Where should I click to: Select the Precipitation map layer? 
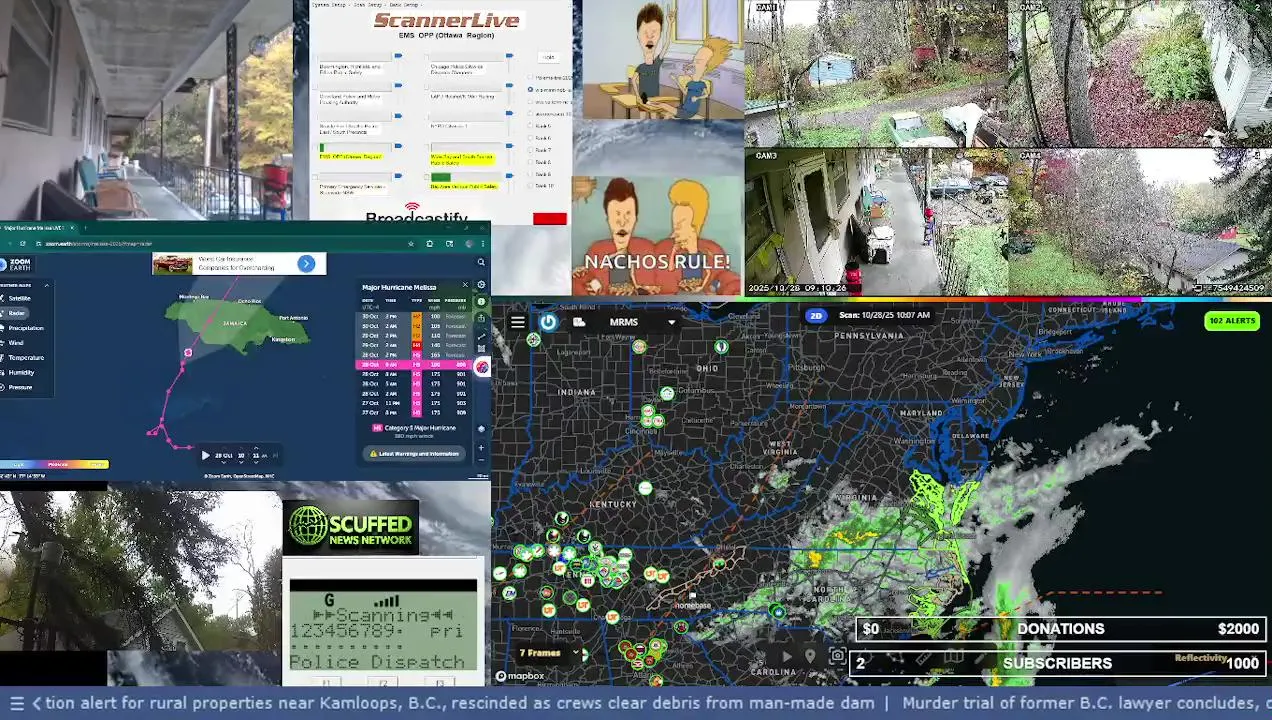coord(23,328)
